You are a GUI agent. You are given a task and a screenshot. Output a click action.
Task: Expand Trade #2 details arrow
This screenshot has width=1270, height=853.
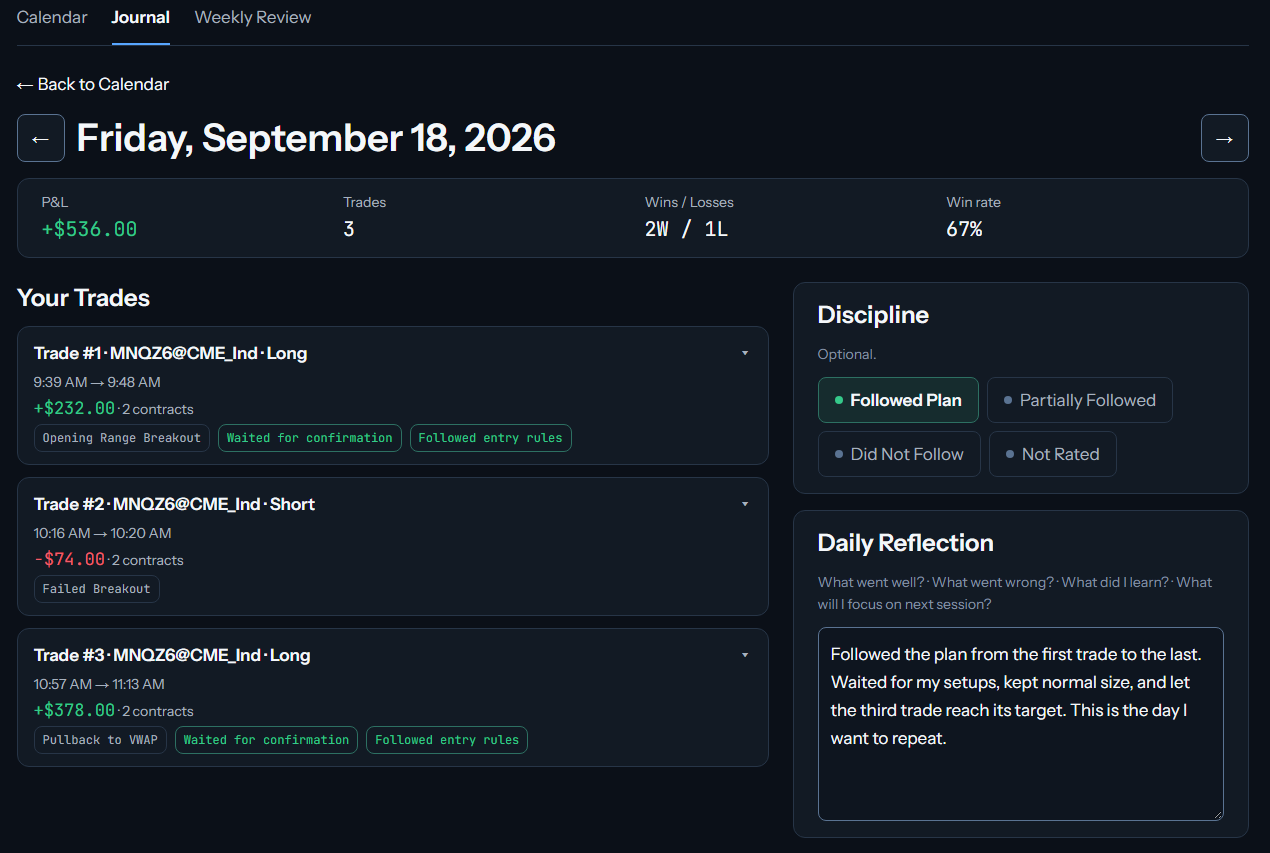[x=745, y=504]
